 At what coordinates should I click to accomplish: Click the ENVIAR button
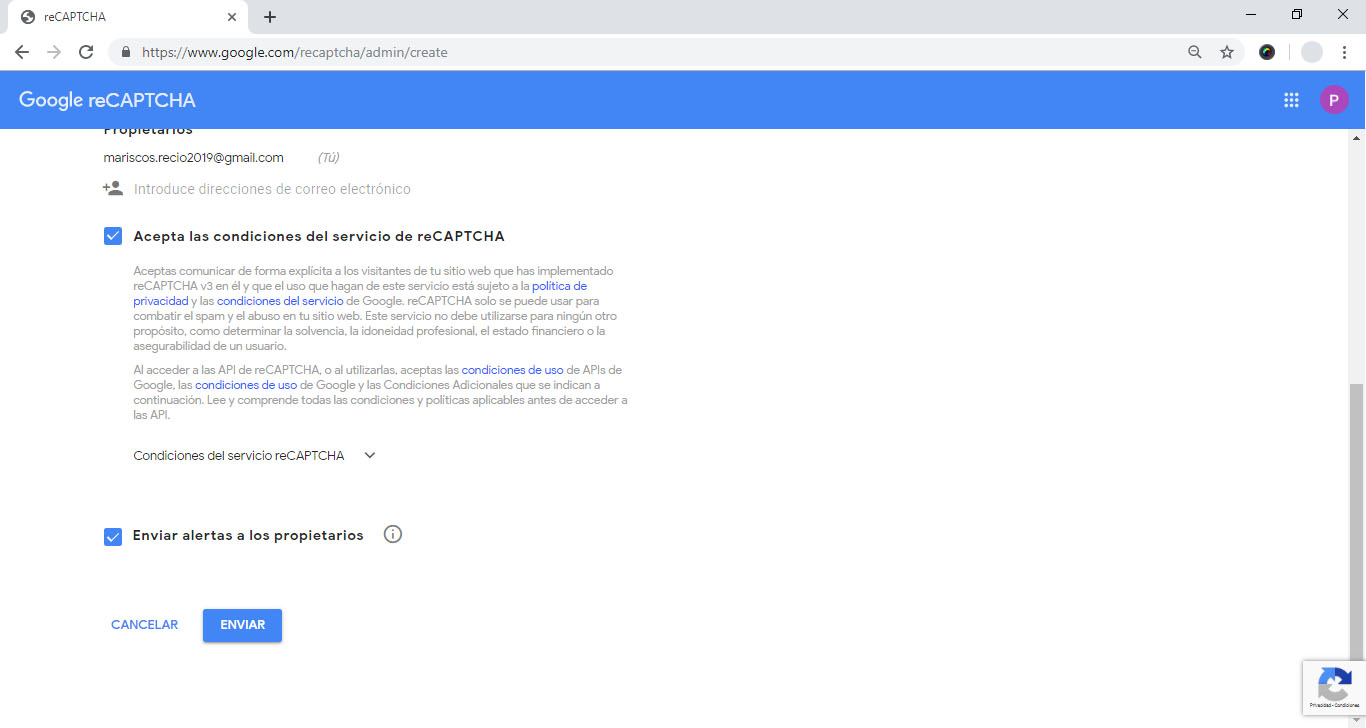pyautogui.click(x=242, y=625)
